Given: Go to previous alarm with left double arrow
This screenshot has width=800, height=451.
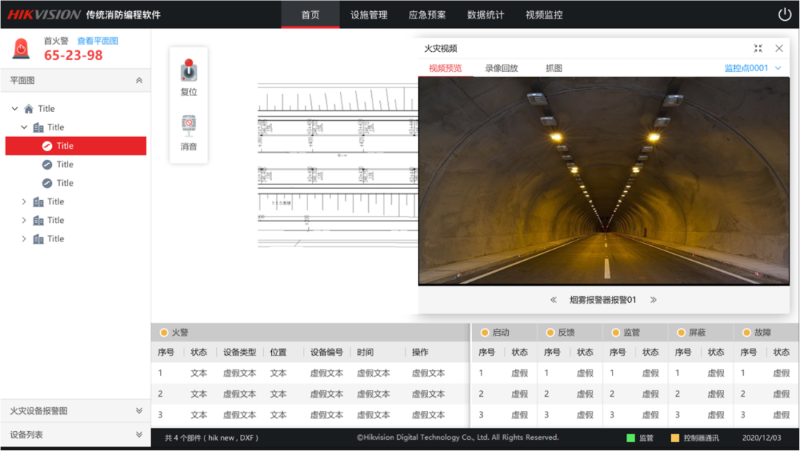Looking at the screenshot, I should point(553,299).
